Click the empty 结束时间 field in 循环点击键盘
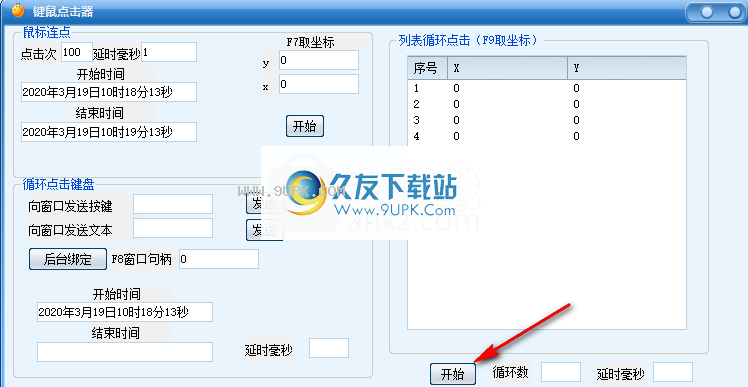748x387 pixels. [125, 352]
